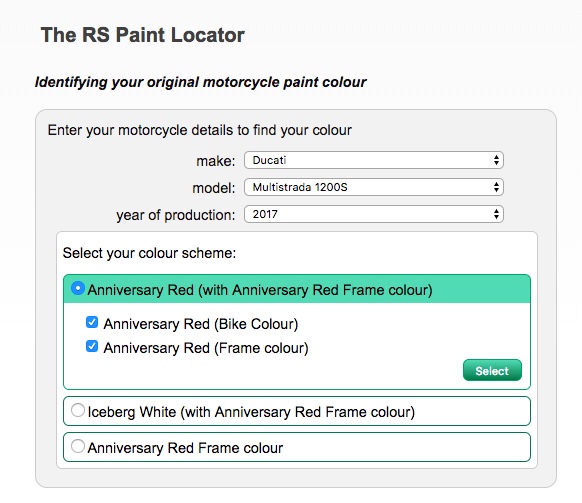
Task: Click the stepper arrows on model field
Action: click(x=496, y=187)
